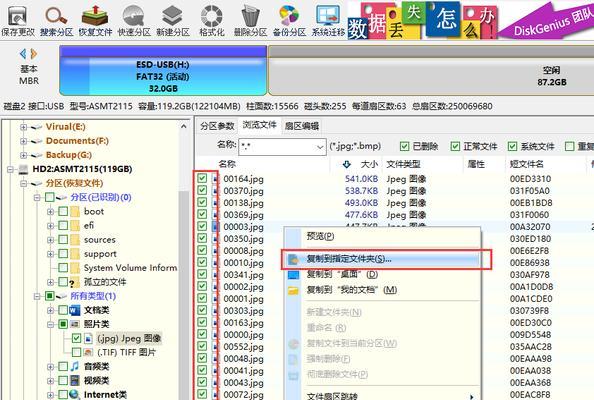The image size is (594, 400).
Task: Select the 空闲 87.2GB free space bar
Action: click(431, 70)
